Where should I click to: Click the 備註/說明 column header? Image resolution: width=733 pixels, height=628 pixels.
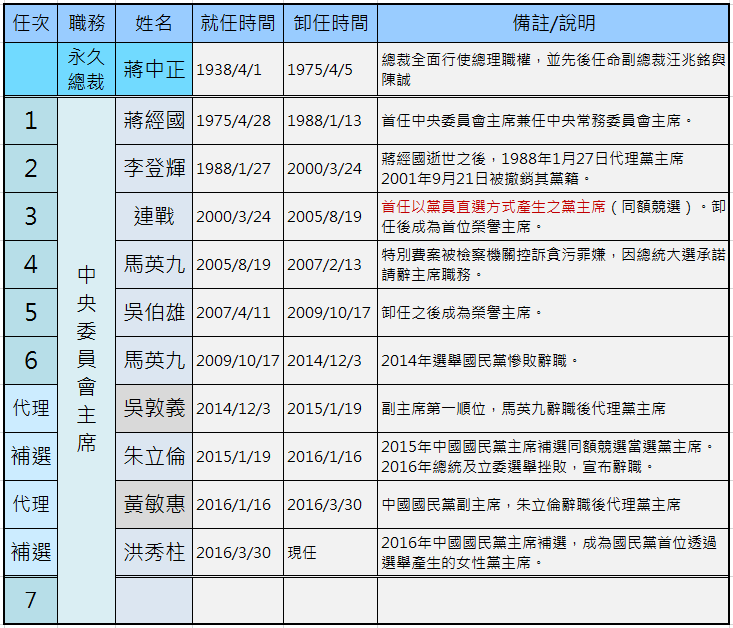pyautogui.click(x=553, y=23)
